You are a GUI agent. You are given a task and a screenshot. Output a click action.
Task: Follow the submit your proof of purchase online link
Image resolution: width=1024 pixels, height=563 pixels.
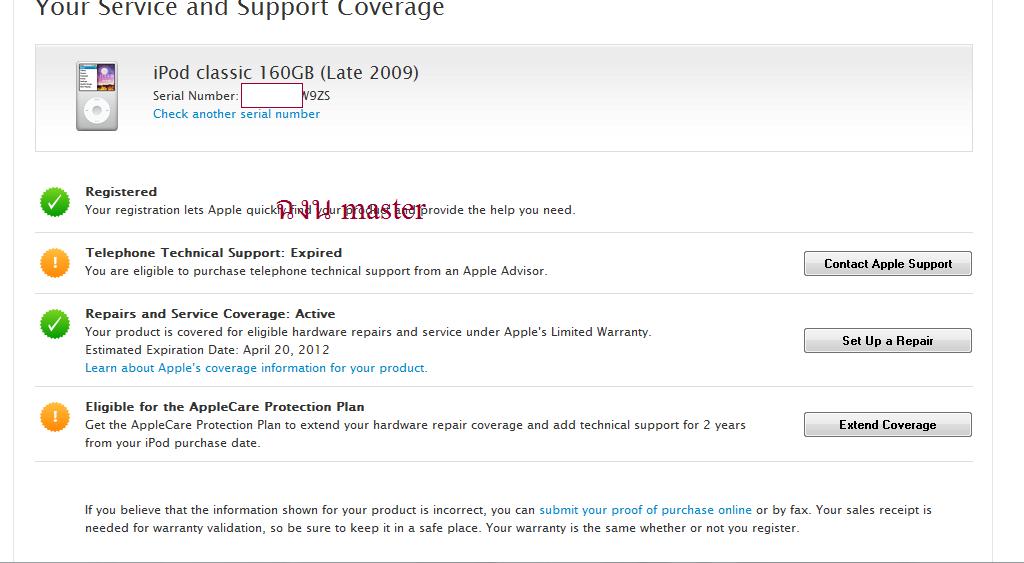(x=645, y=510)
